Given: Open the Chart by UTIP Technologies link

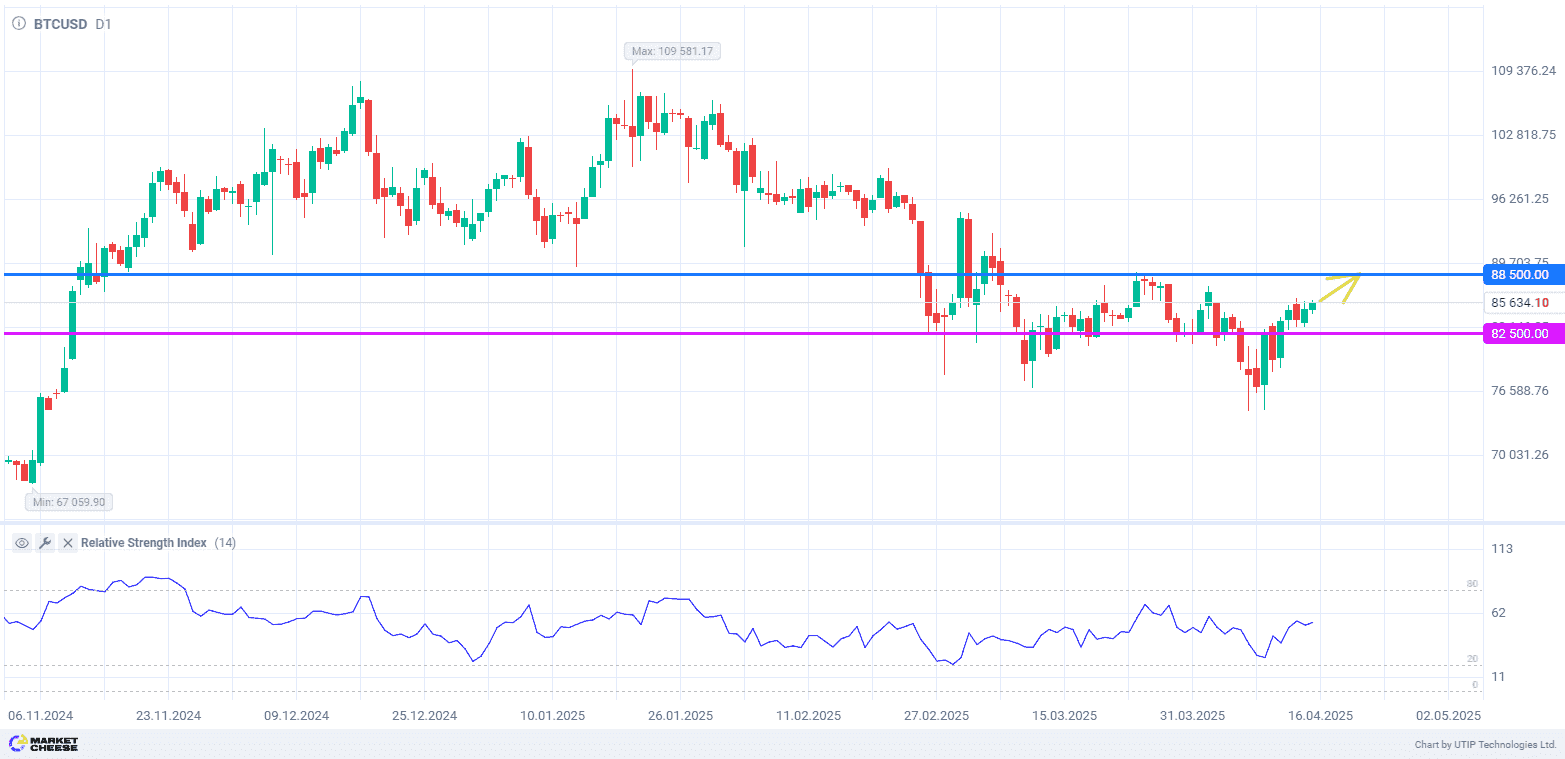Looking at the screenshot, I should (1485, 745).
